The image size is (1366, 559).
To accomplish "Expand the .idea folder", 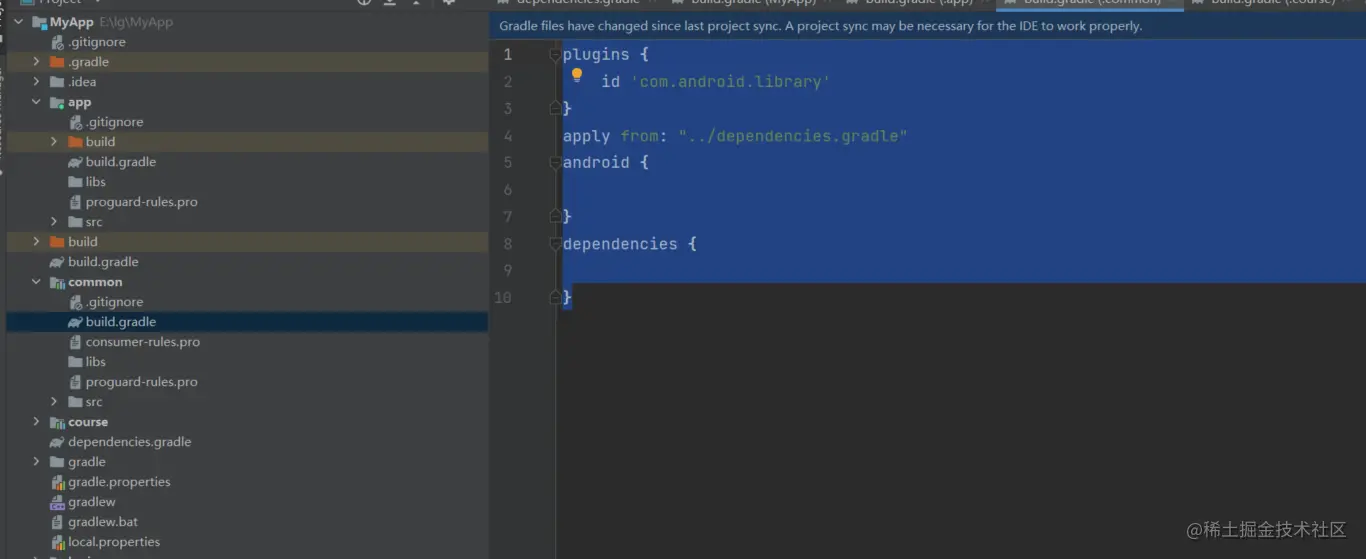I will [37, 82].
